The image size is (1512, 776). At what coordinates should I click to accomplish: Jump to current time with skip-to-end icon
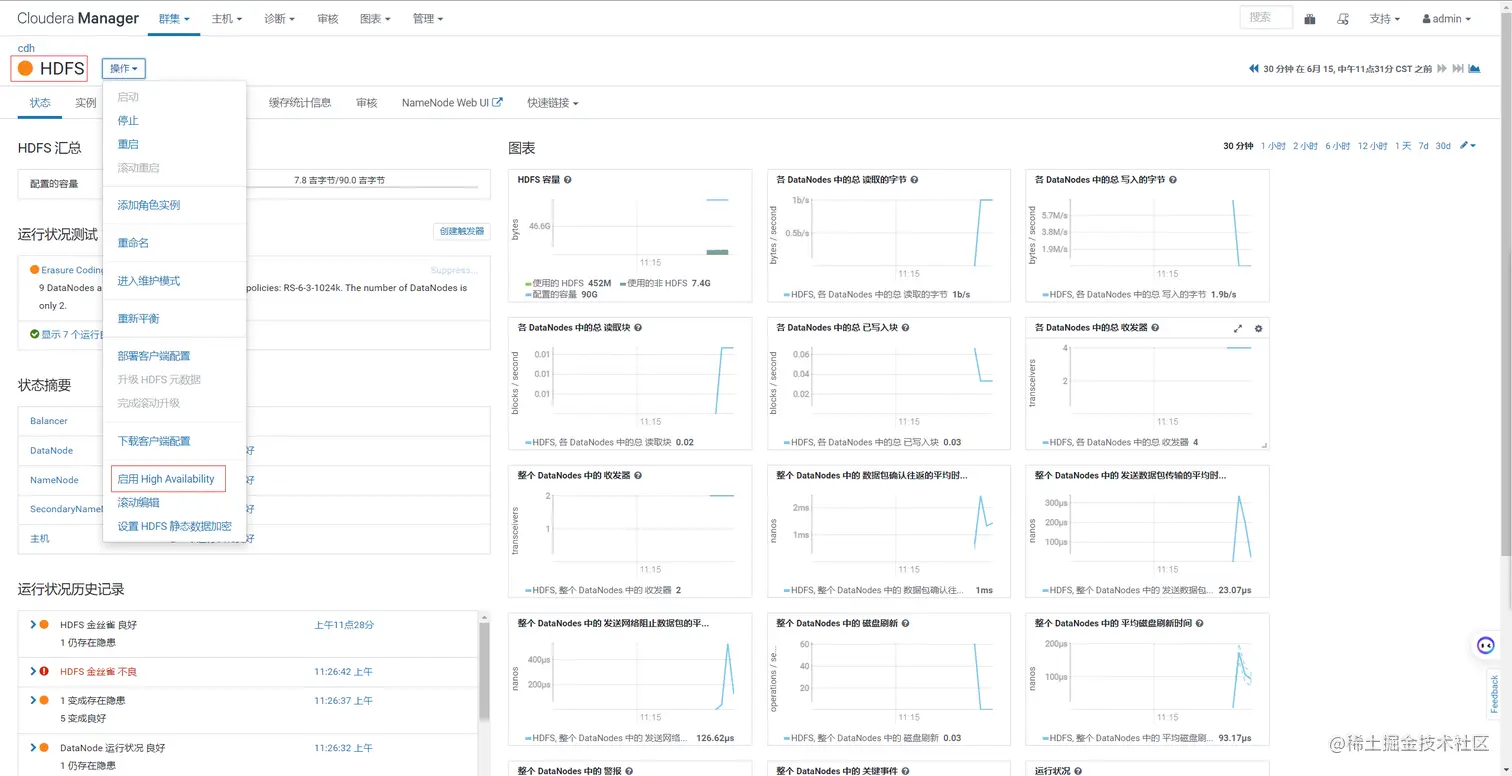(1459, 69)
